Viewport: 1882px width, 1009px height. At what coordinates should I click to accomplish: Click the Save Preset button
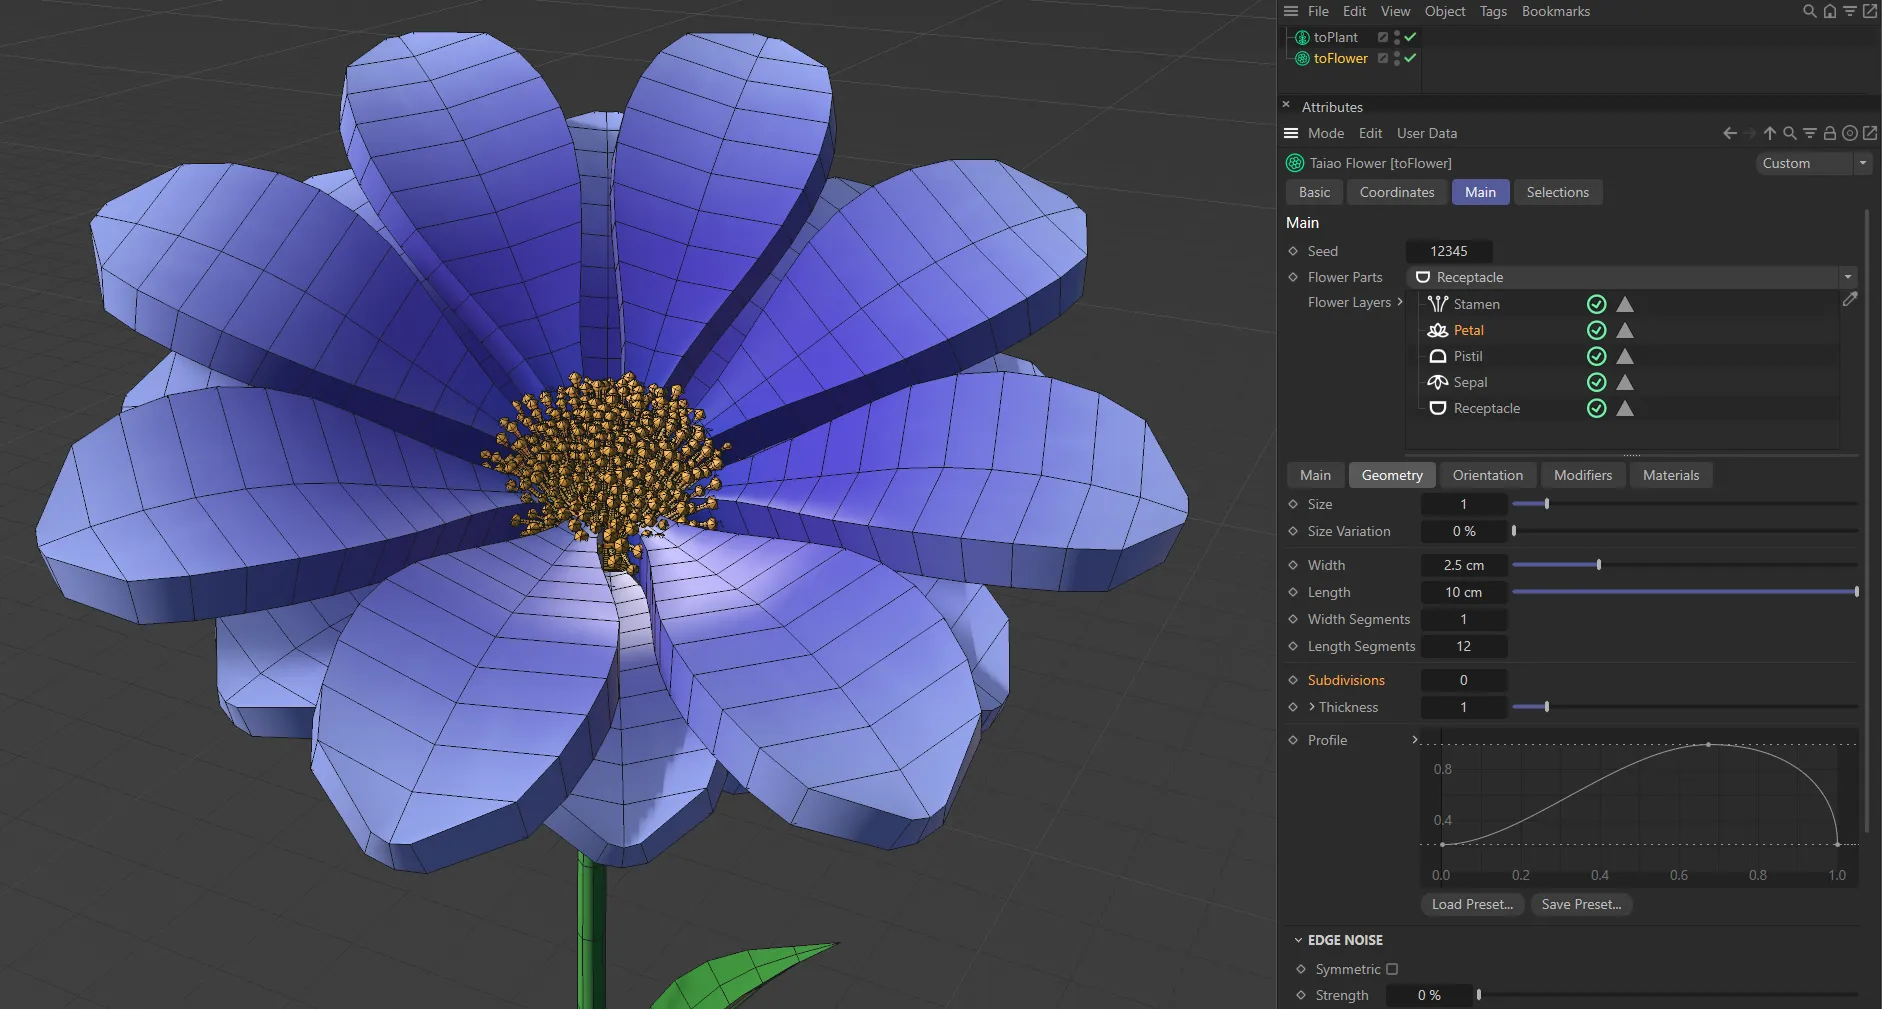click(x=1580, y=904)
